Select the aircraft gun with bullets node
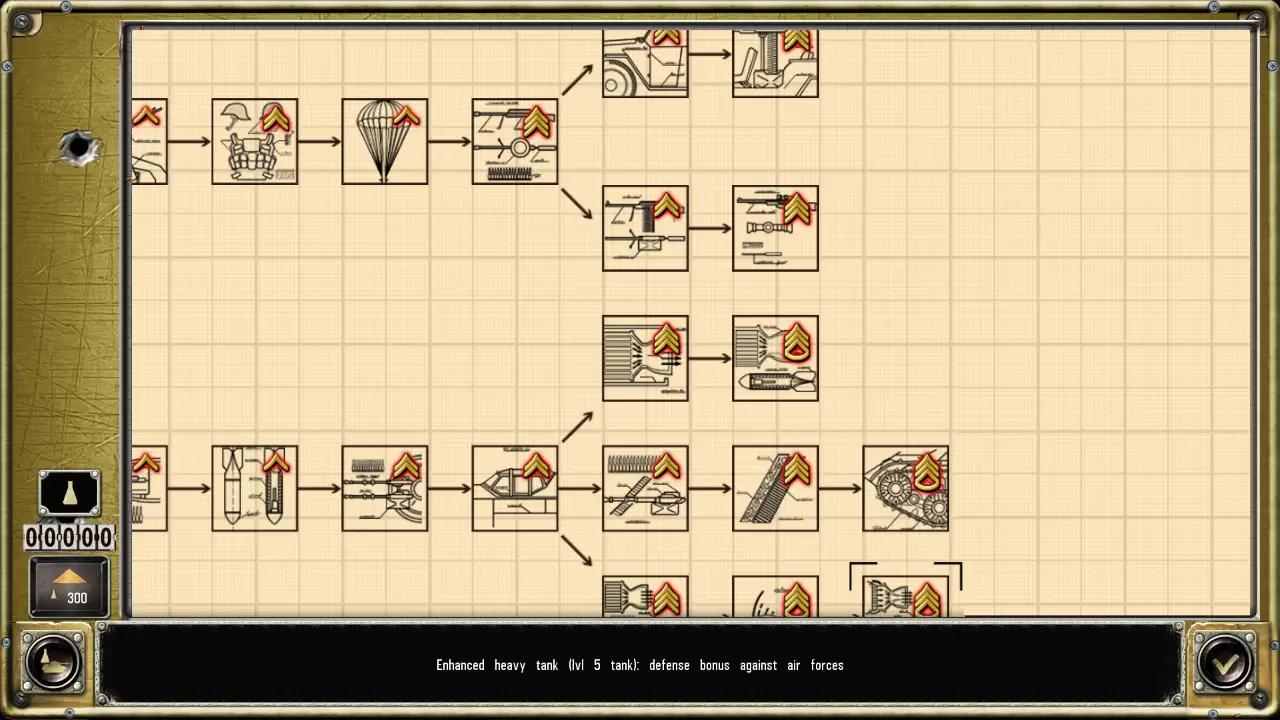The height and width of the screenshot is (720, 1280). coord(384,488)
